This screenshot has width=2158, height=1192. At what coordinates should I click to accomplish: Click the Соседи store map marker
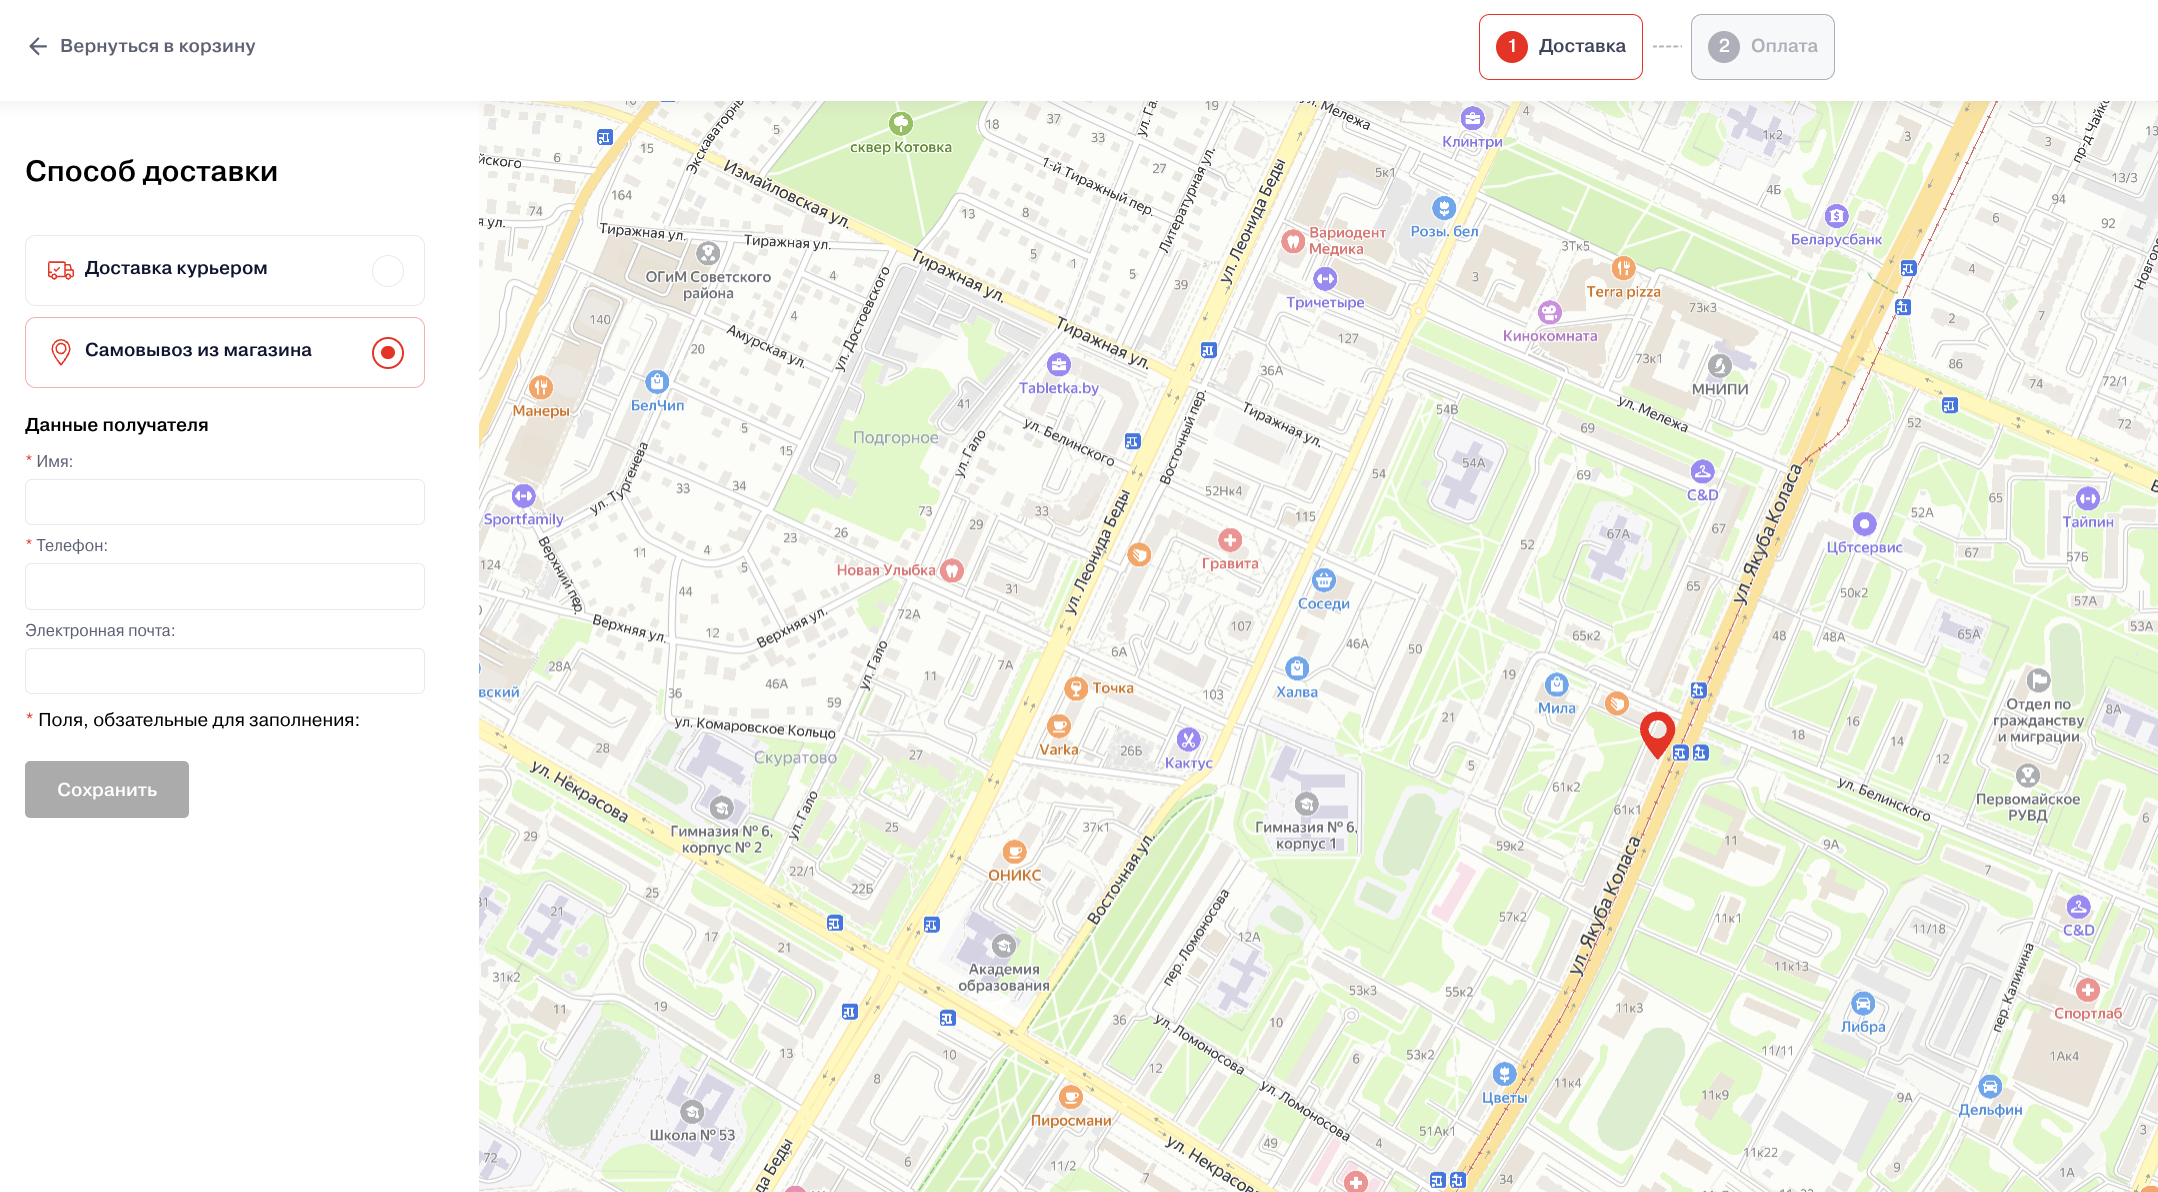1324,580
